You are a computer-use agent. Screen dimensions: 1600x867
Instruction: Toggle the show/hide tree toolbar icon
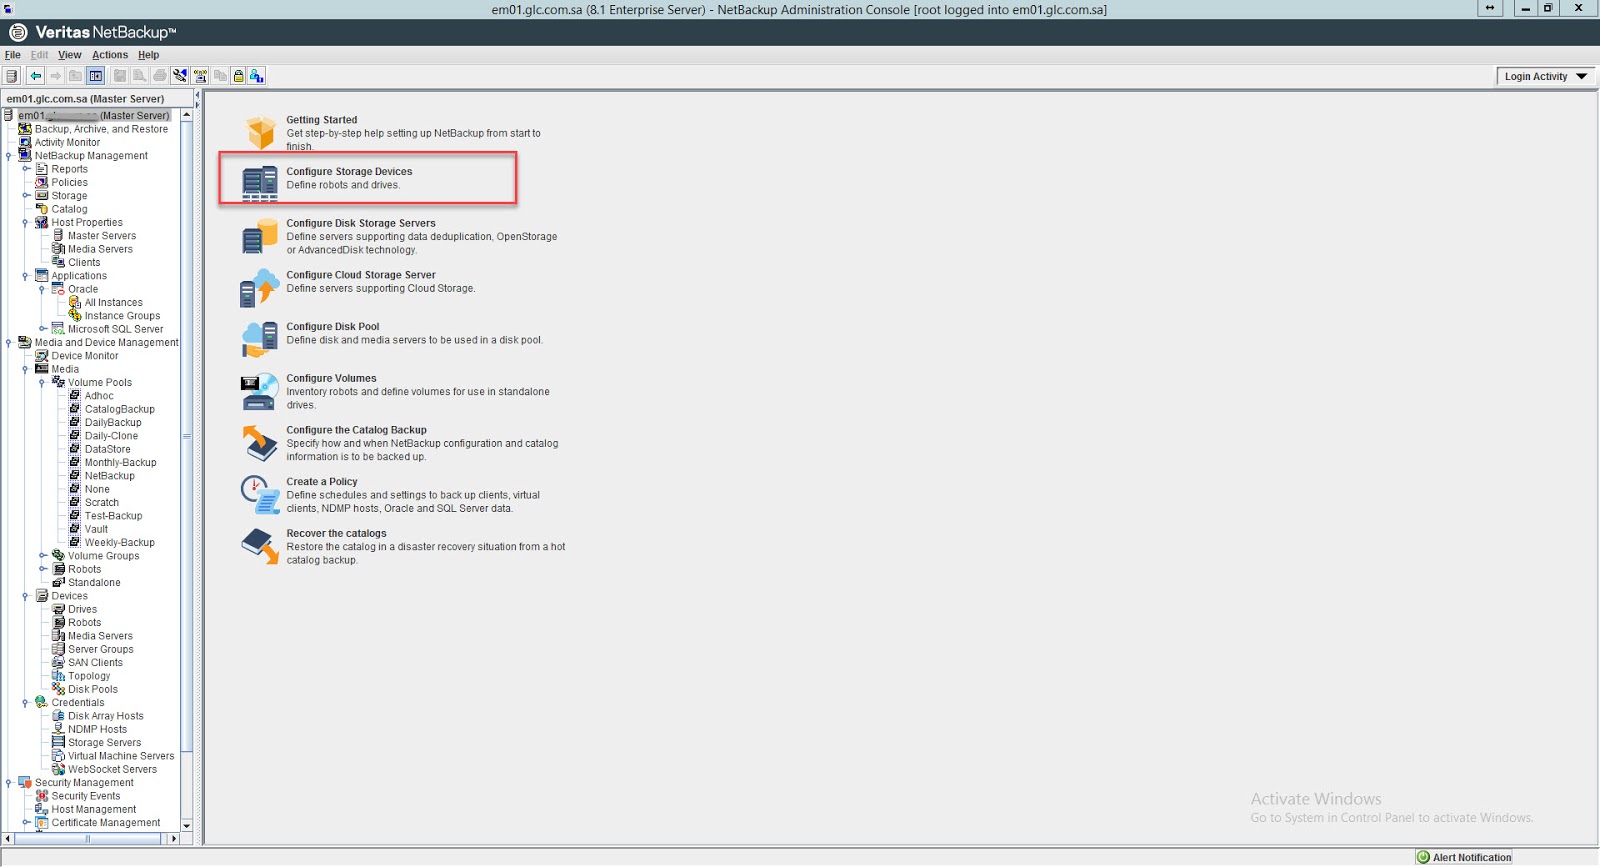click(96, 76)
